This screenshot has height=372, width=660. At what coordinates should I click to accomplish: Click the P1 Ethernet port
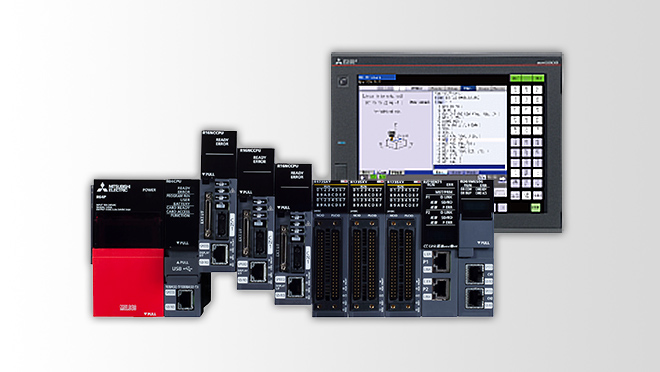click(x=441, y=261)
